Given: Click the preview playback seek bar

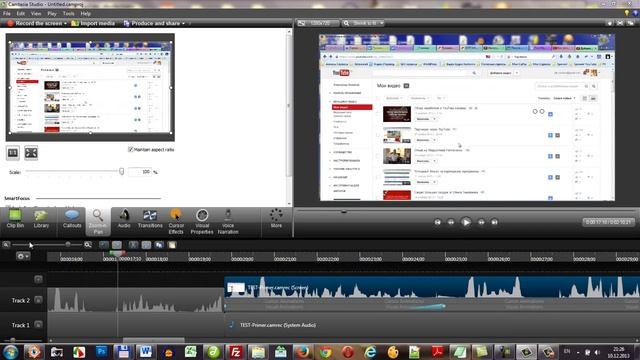Looking at the screenshot, I should [466, 211].
